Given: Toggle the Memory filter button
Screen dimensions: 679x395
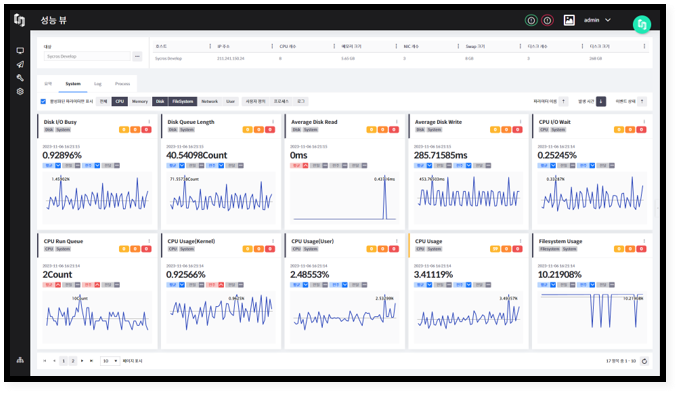Looking at the screenshot, I should (x=139, y=101).
